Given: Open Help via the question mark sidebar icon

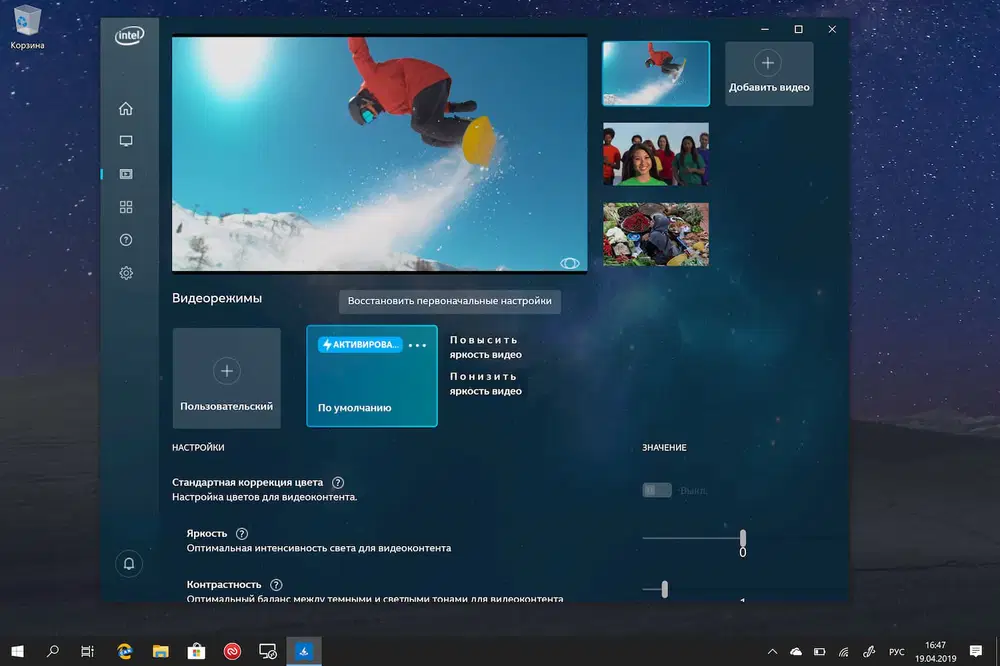Looking at the screenshot, I should click(x=126, y=239).
